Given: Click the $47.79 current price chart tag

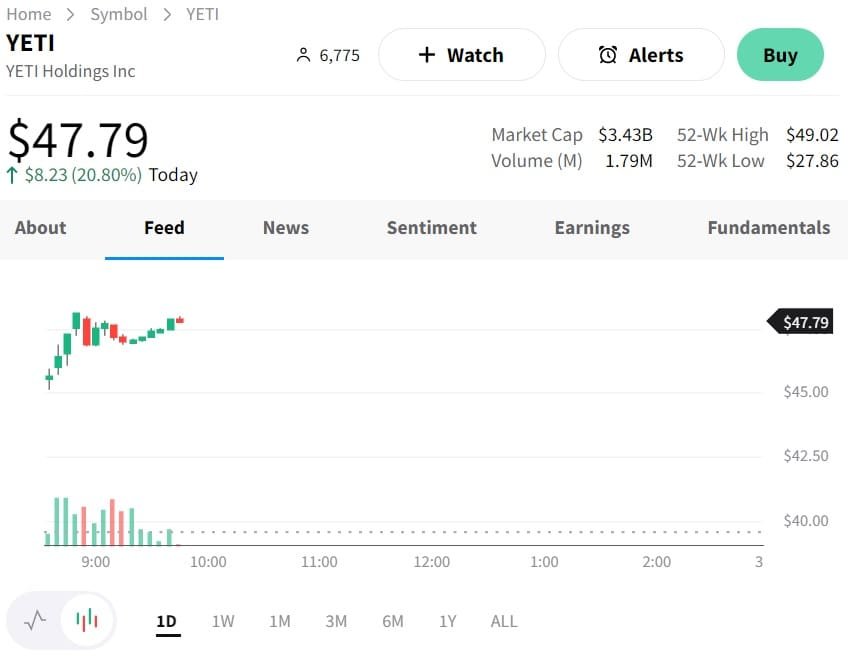Looking at the screenshot, I should [x=803, y=322].
